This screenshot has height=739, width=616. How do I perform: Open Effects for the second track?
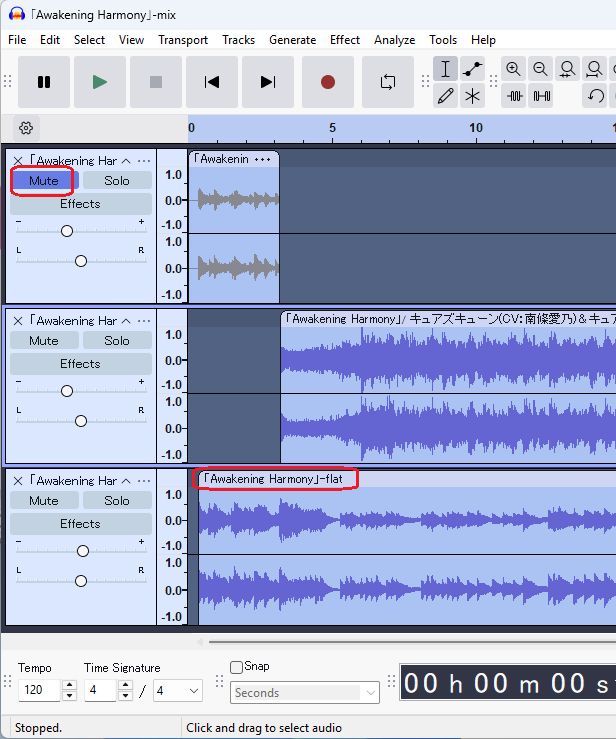coord(81,363)
